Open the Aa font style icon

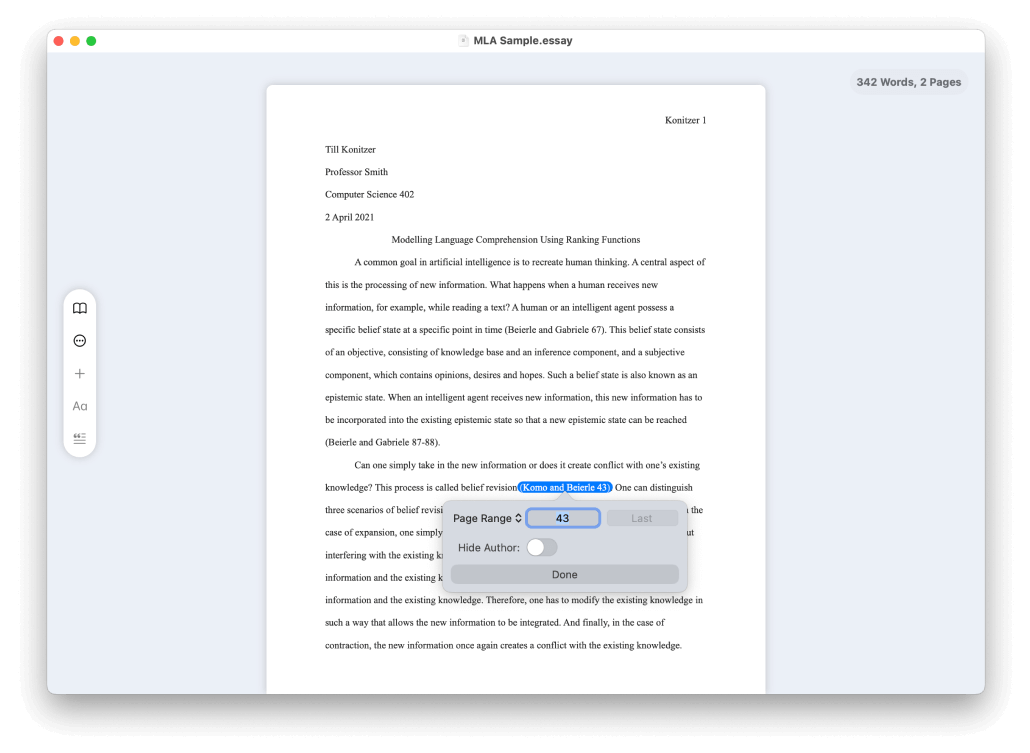pos(79,406)
